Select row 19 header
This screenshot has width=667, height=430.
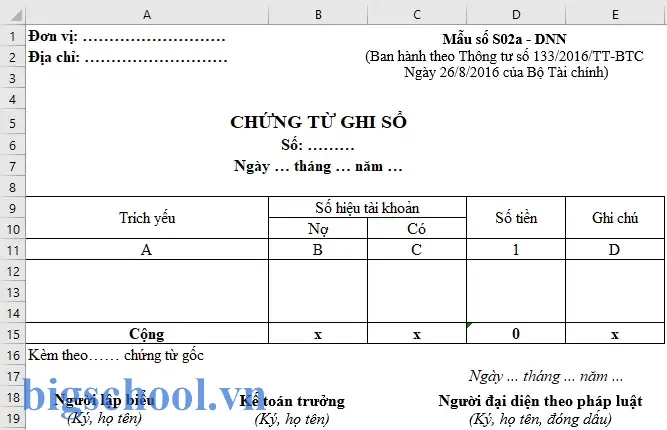click(13, 419)
